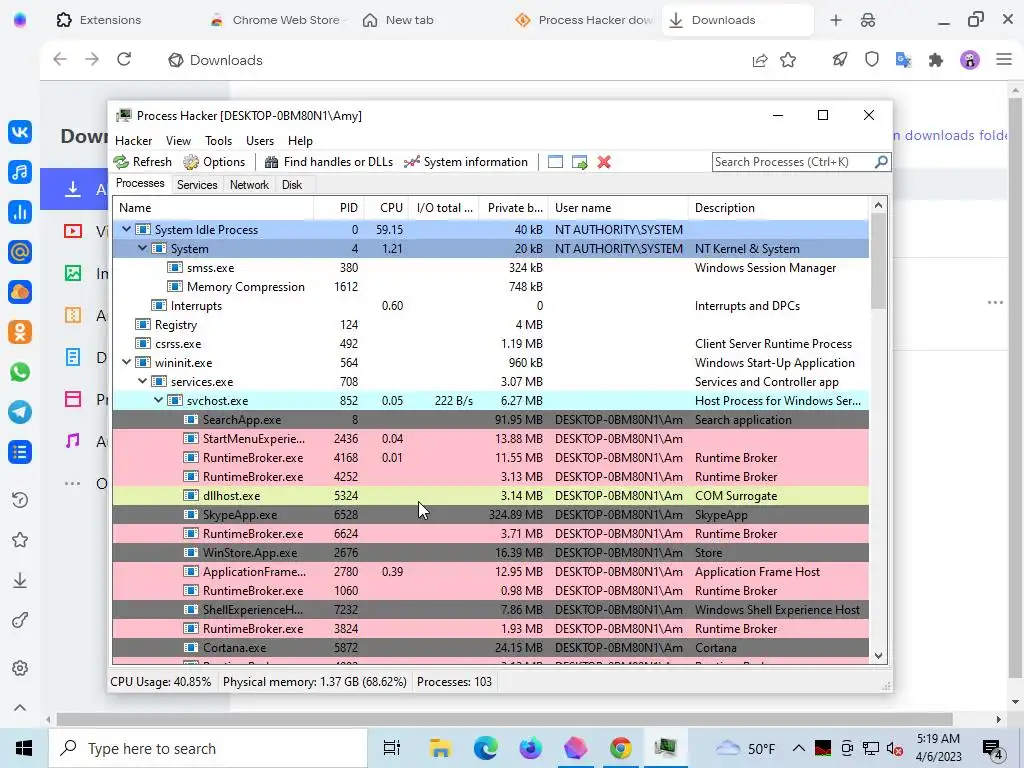Switch to the Network tab
This screenshot has width=1024, height=768.
click(x=249, y=185)
